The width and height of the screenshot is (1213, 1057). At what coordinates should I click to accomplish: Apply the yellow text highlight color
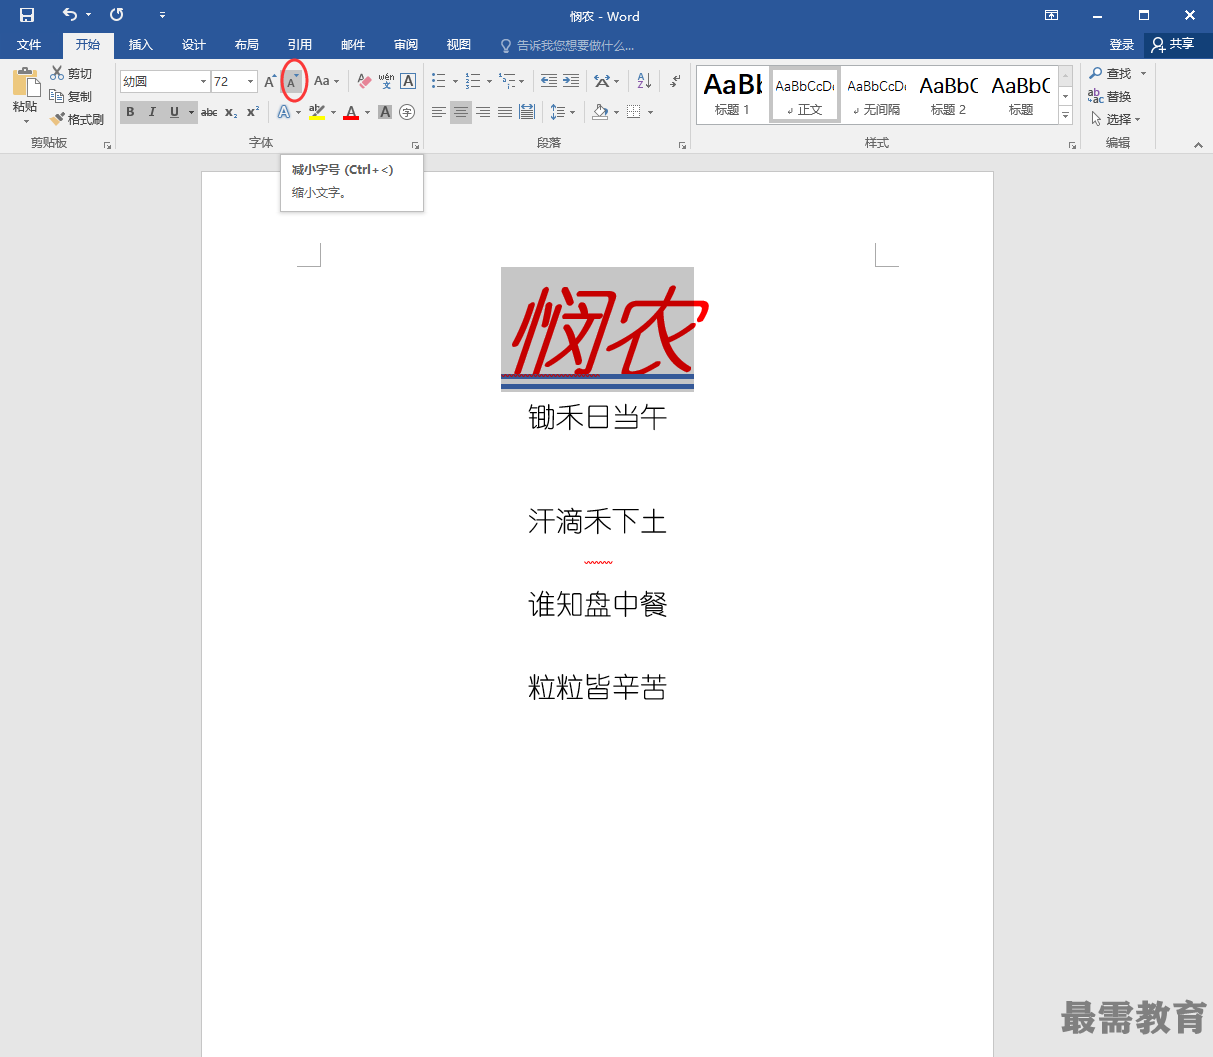click(317, 112)
